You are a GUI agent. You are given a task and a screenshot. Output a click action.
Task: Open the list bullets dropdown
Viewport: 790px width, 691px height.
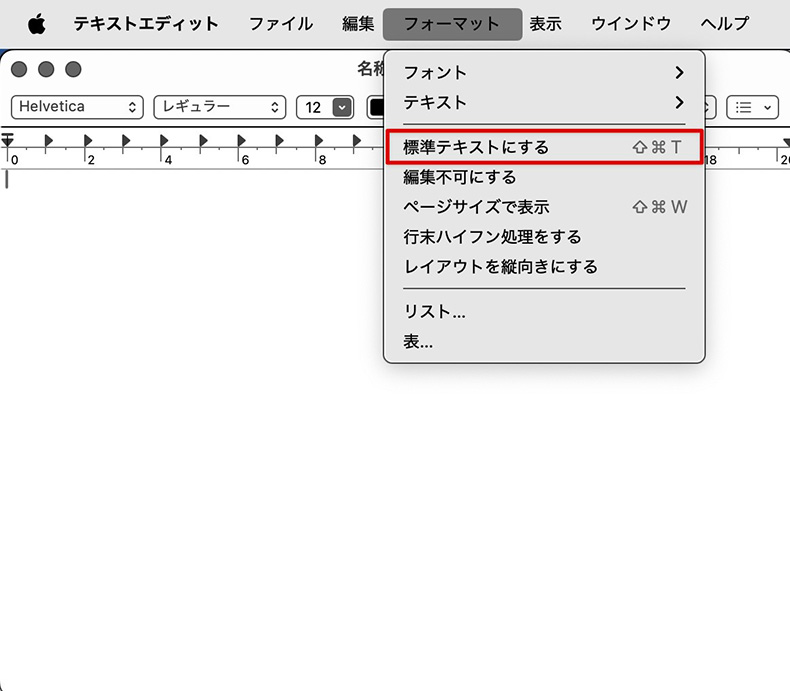coord(752,107)
